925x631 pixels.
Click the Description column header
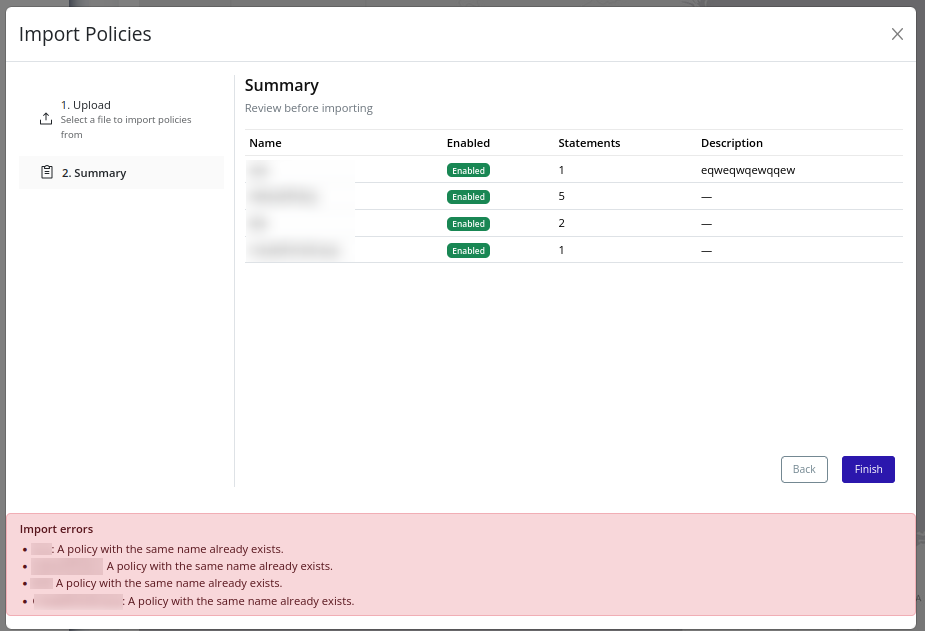[x=731, y=142]
